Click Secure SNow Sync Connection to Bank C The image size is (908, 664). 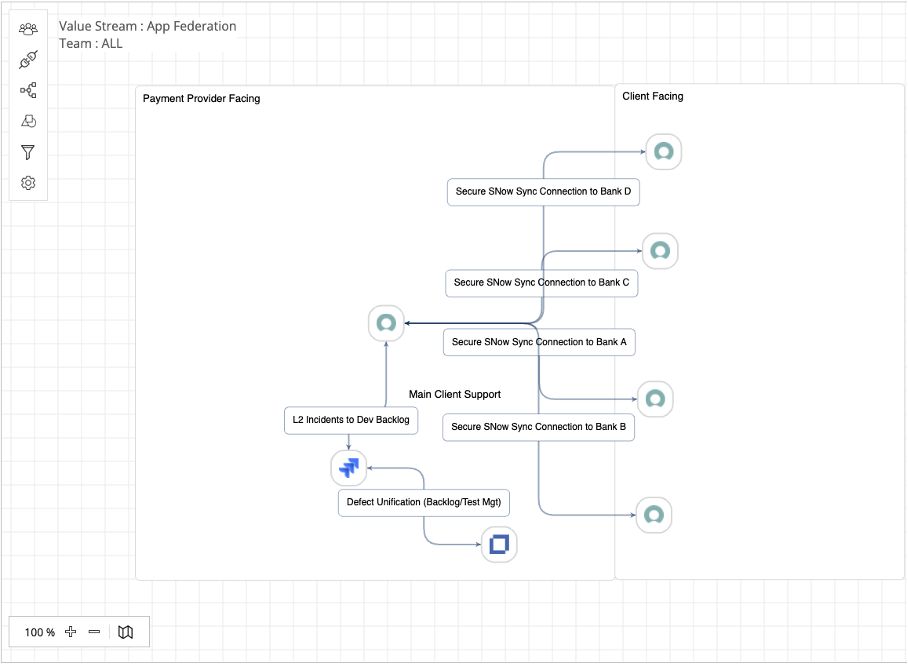(x=541, y=283)
